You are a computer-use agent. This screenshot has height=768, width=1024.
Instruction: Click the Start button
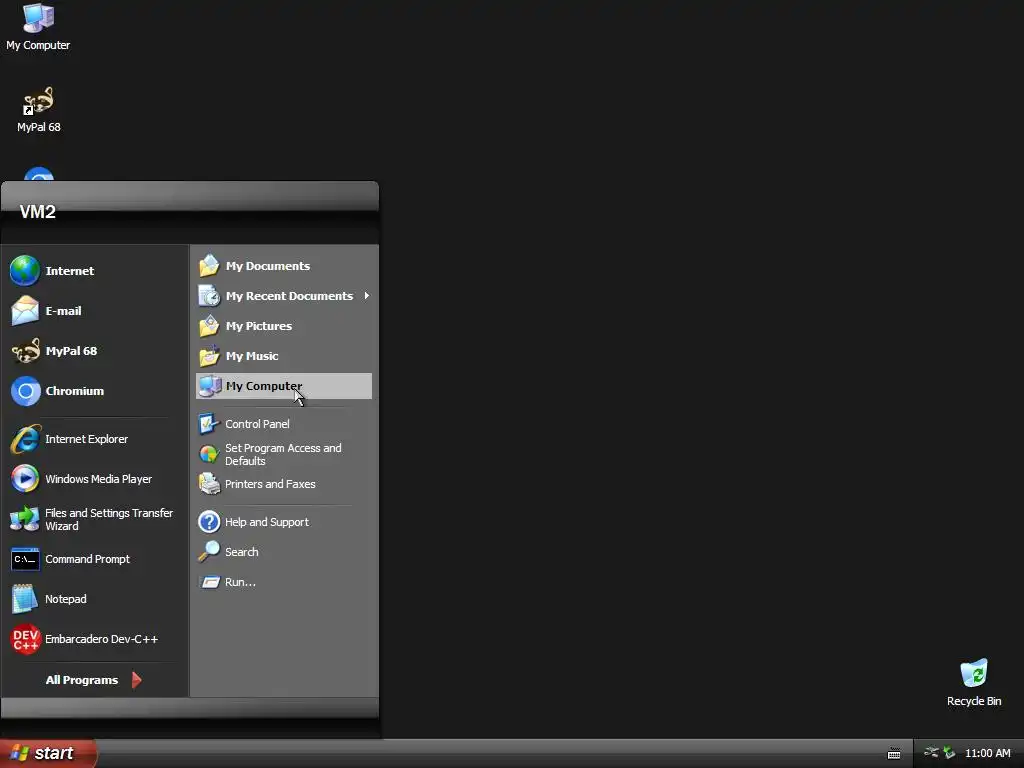pos(48,753)
